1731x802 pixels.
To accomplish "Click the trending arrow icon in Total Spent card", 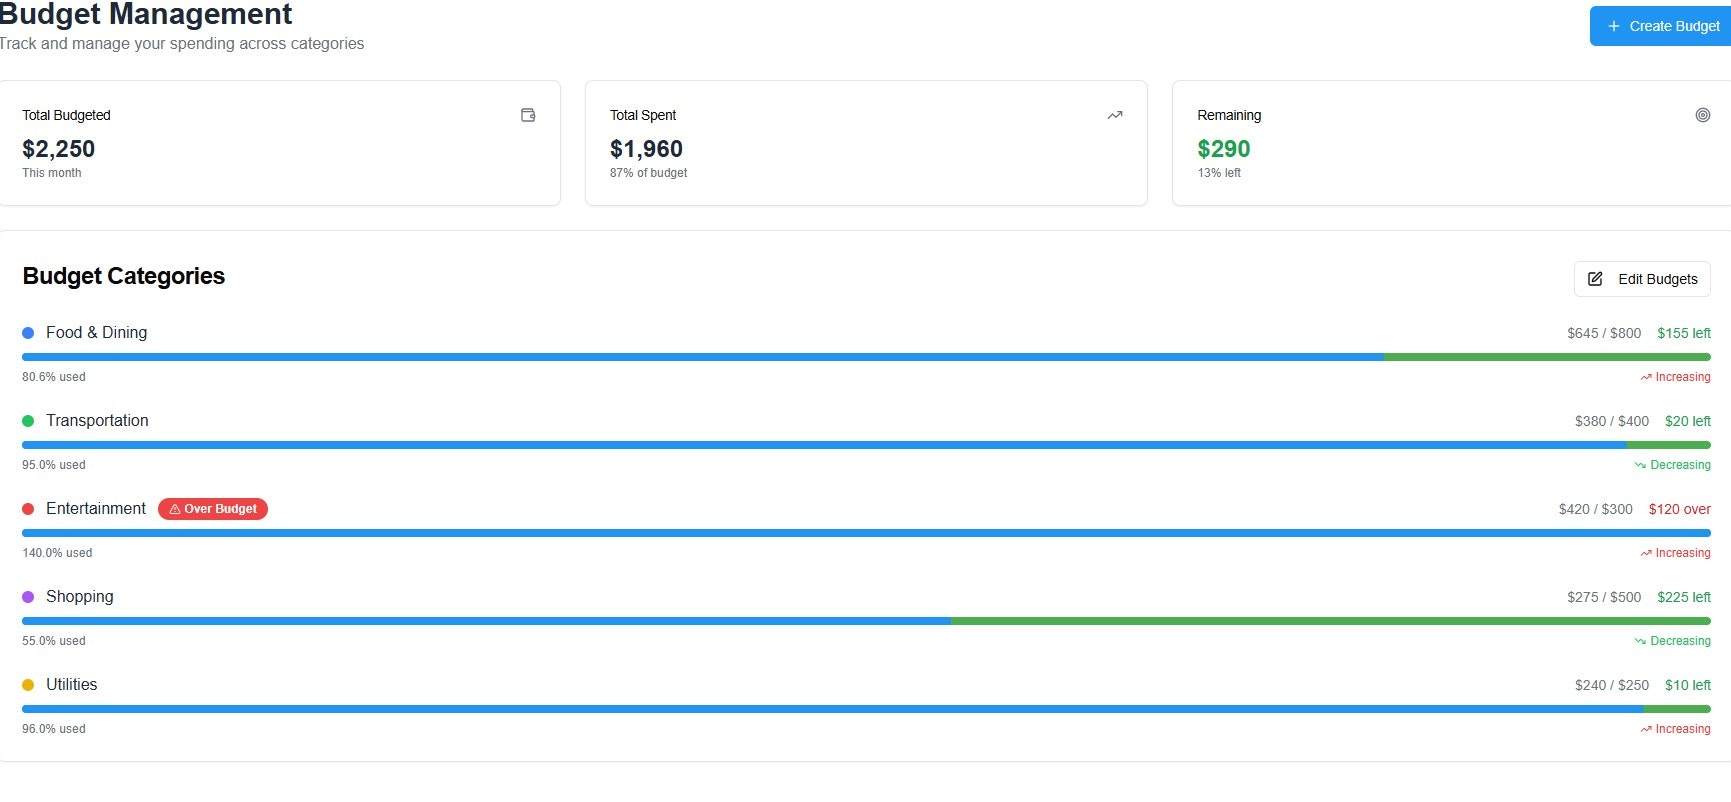I will pos(1115,115).
